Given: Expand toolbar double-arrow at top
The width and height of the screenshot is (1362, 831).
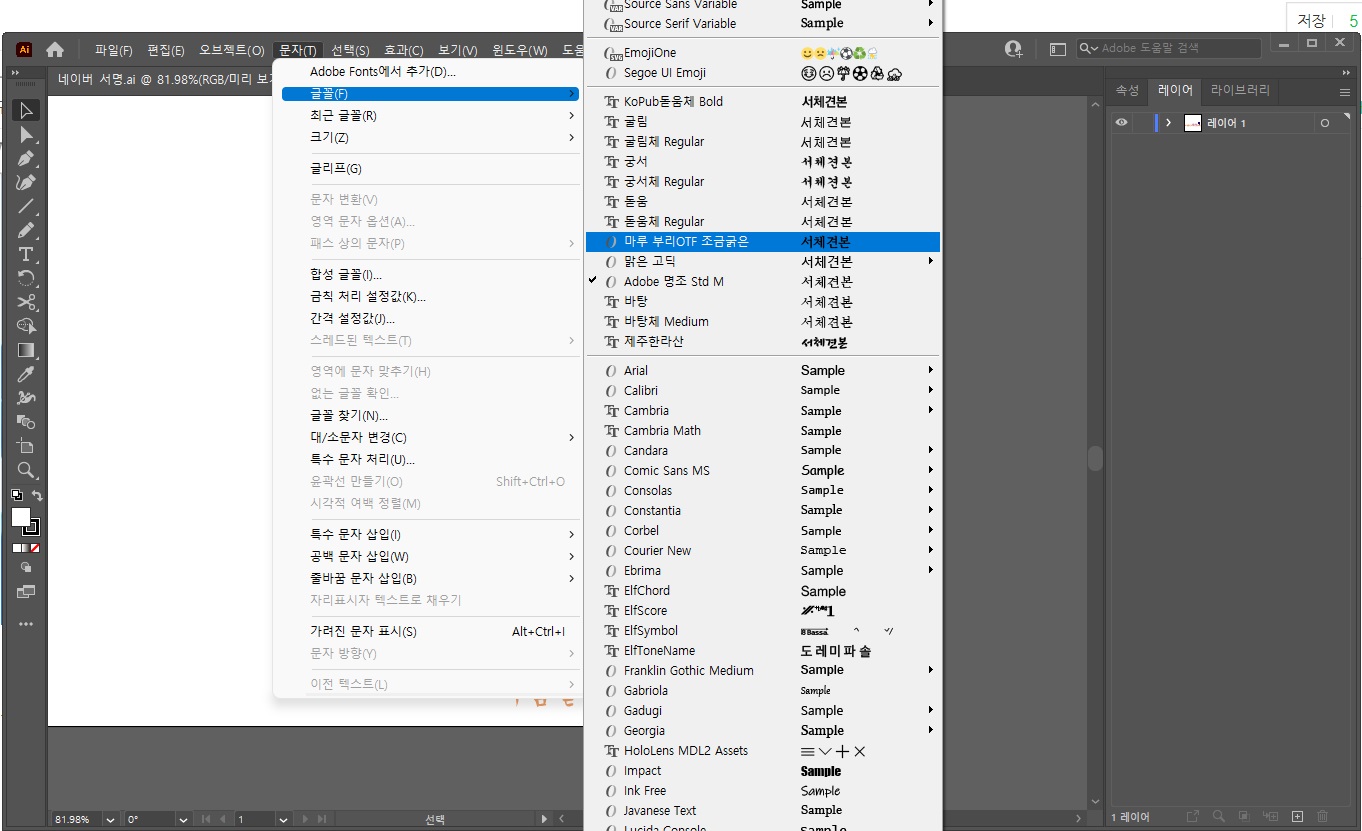Looking at the screenshot, I should coord(16,73).
